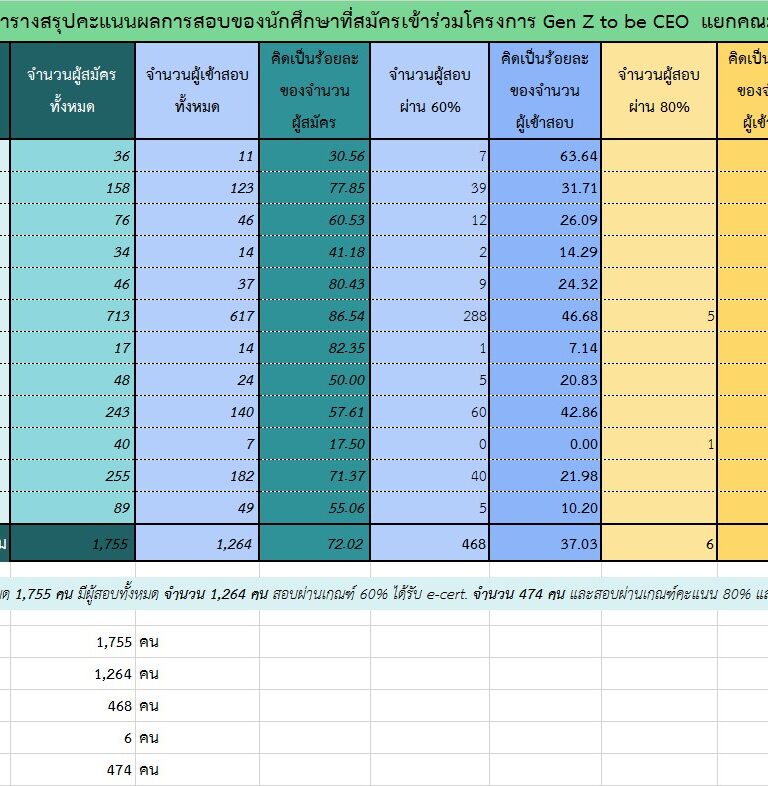Select the cell with 243 applicants
This screenshot has height=786, width=768.
click(72, 412)
